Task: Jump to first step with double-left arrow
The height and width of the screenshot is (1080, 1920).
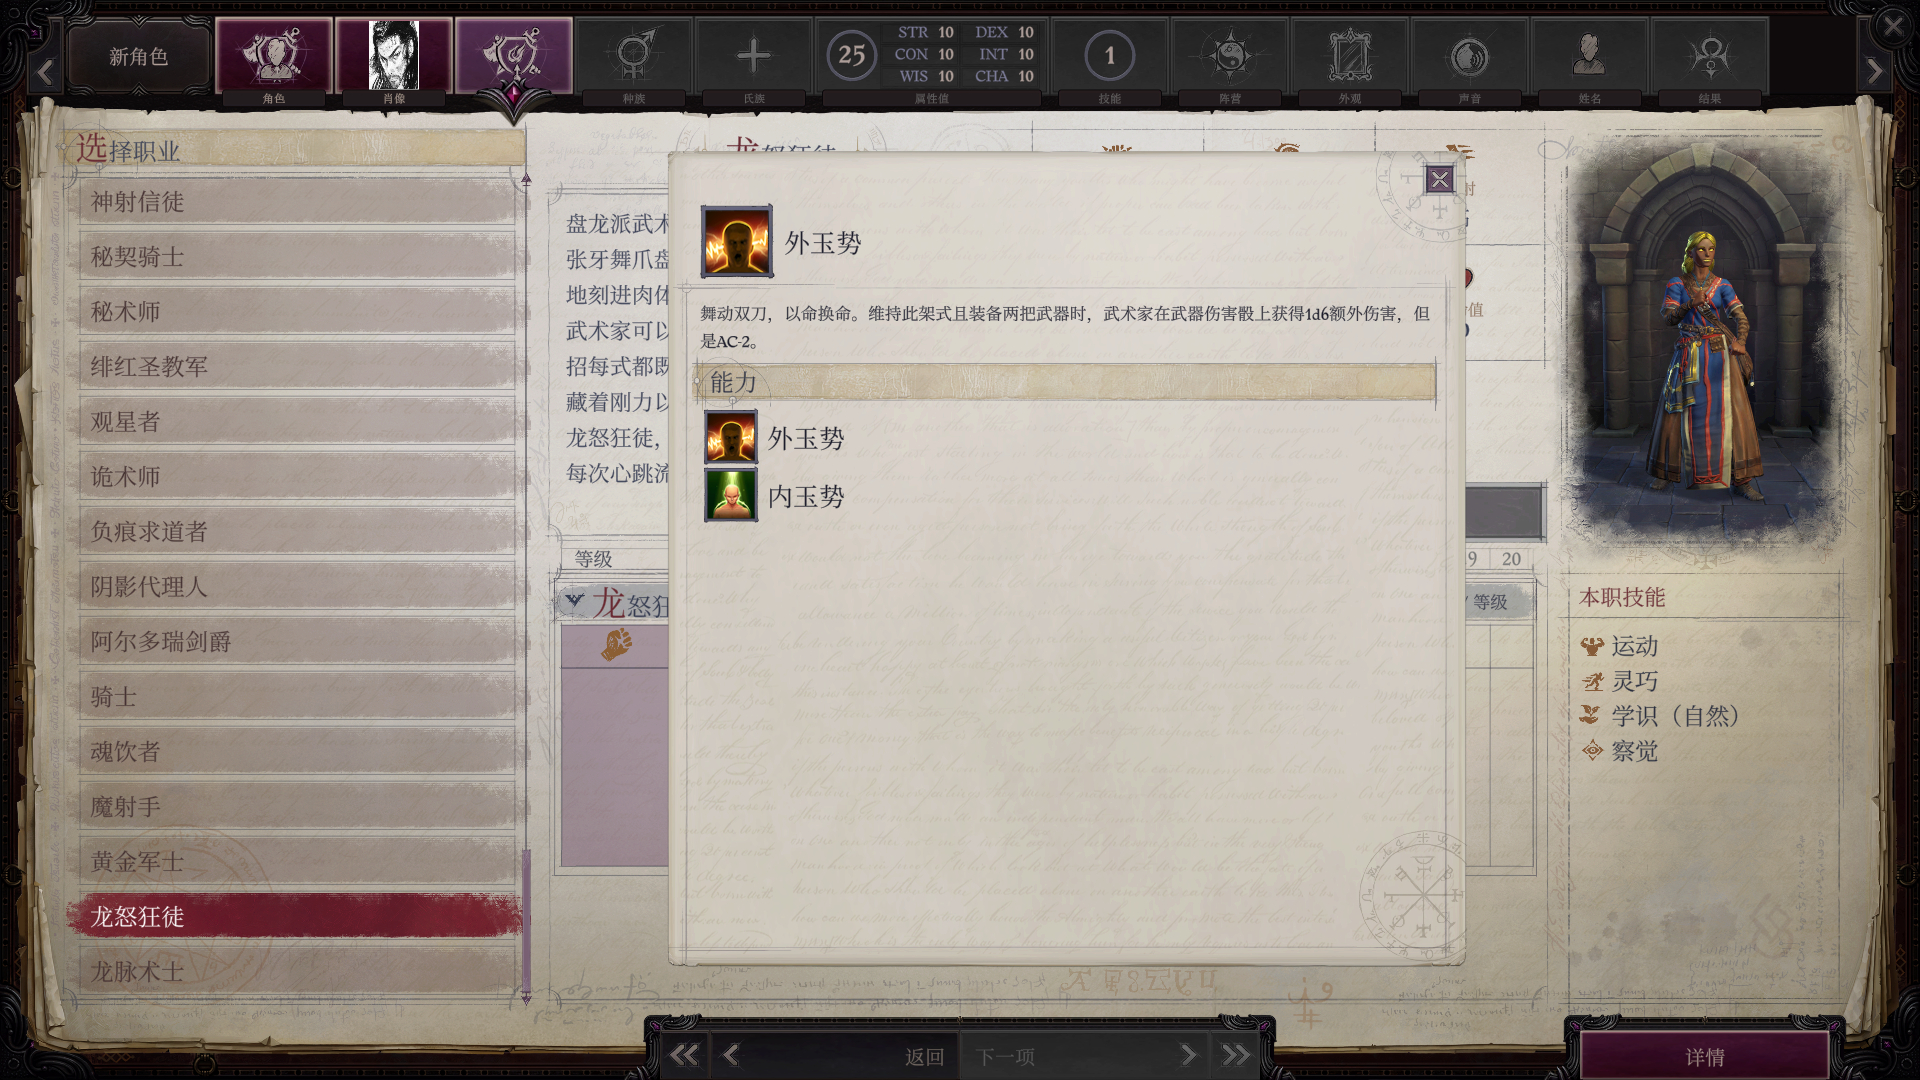Action: 684,1055
